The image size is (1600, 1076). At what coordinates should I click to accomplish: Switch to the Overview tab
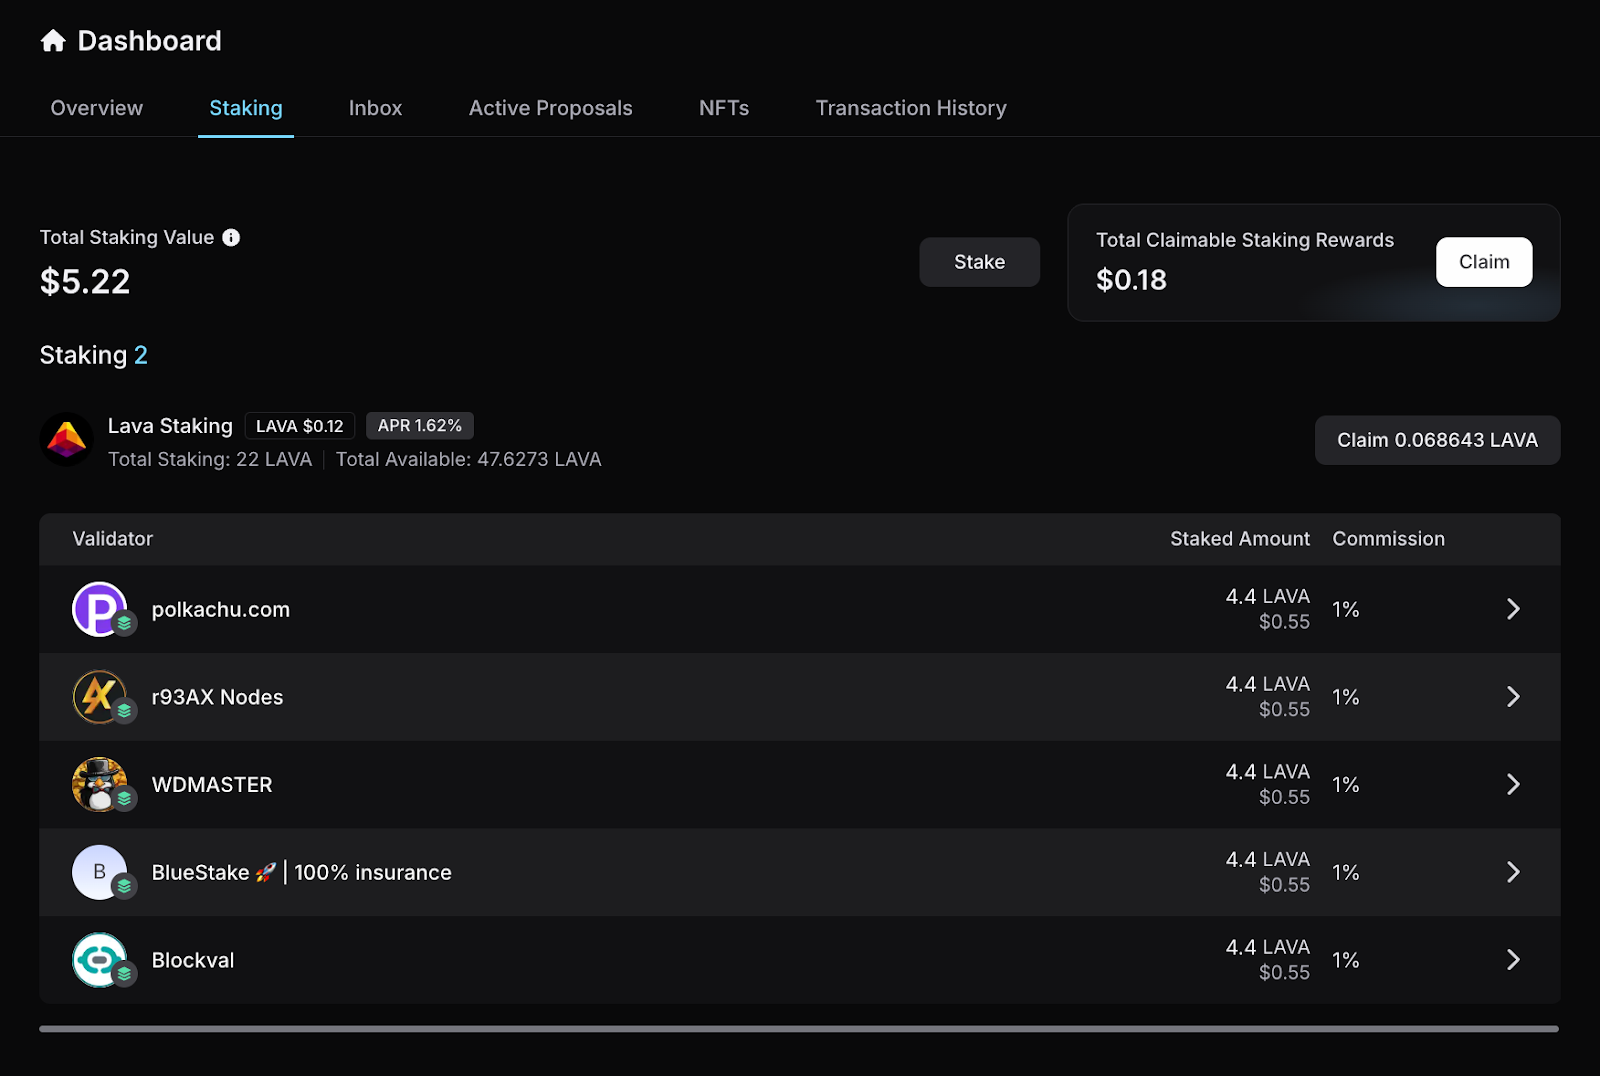97,108
